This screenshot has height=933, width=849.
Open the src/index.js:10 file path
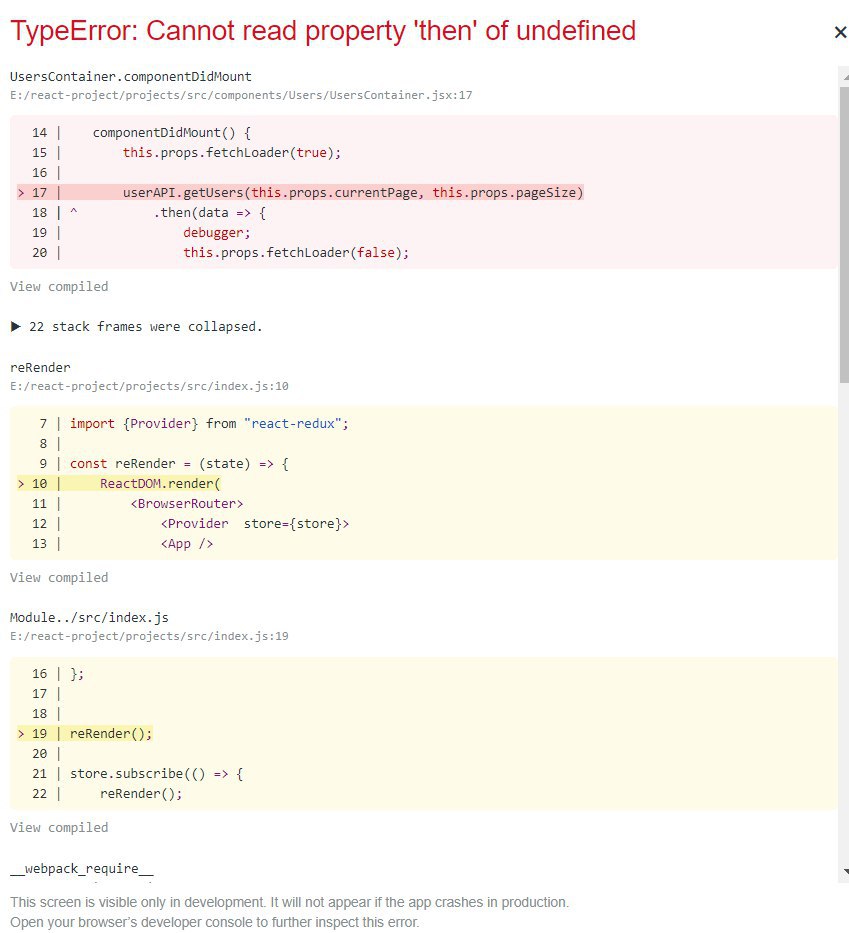click(x=149, y=386)
